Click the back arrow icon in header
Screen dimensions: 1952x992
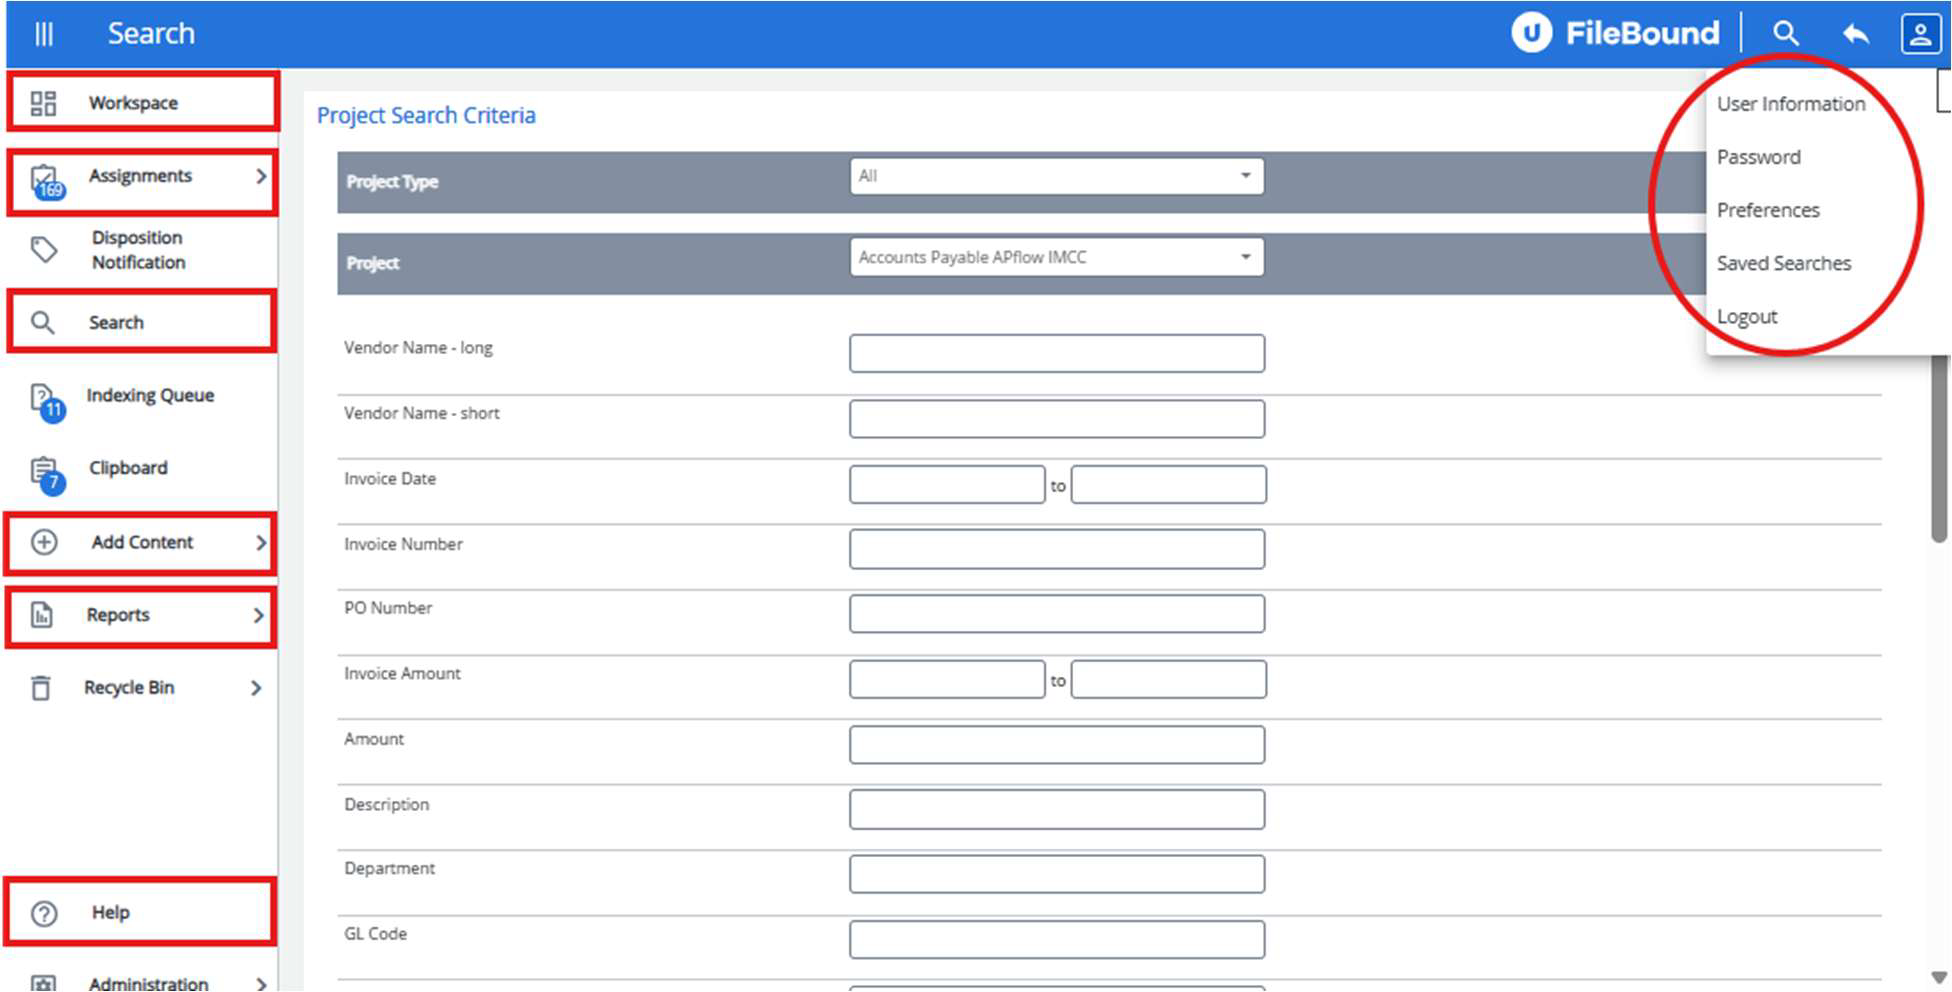click(1855, 34)
